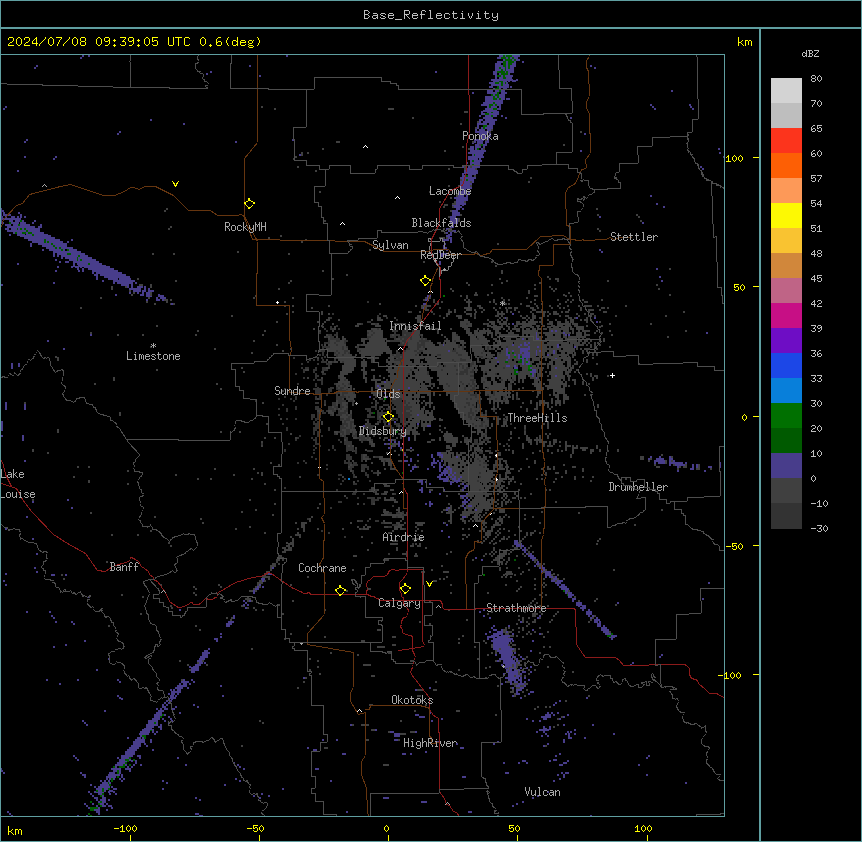
Task: Click the Base_Reflectivity title
Action: coord(431,15)
